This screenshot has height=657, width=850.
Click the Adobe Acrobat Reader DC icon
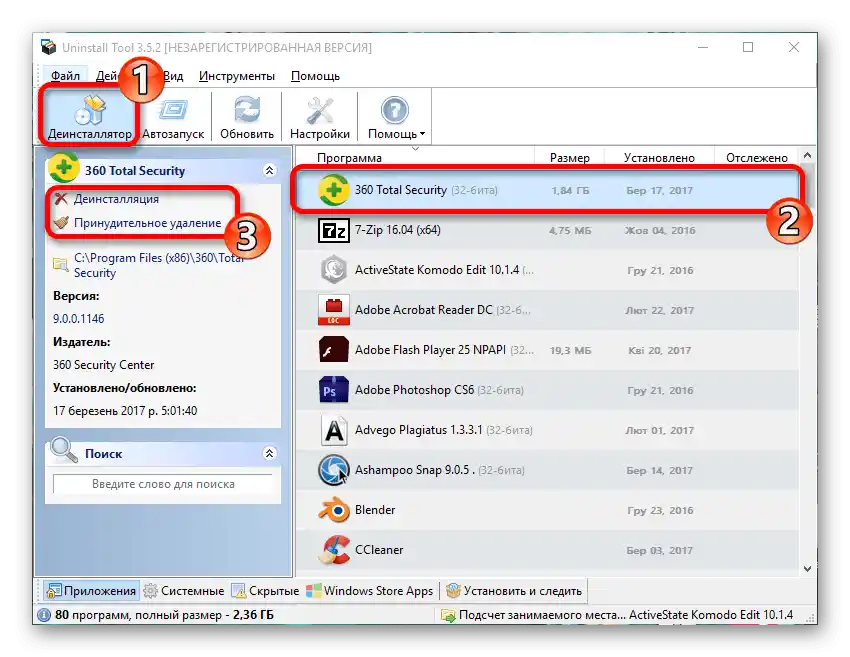pos(333,310)
